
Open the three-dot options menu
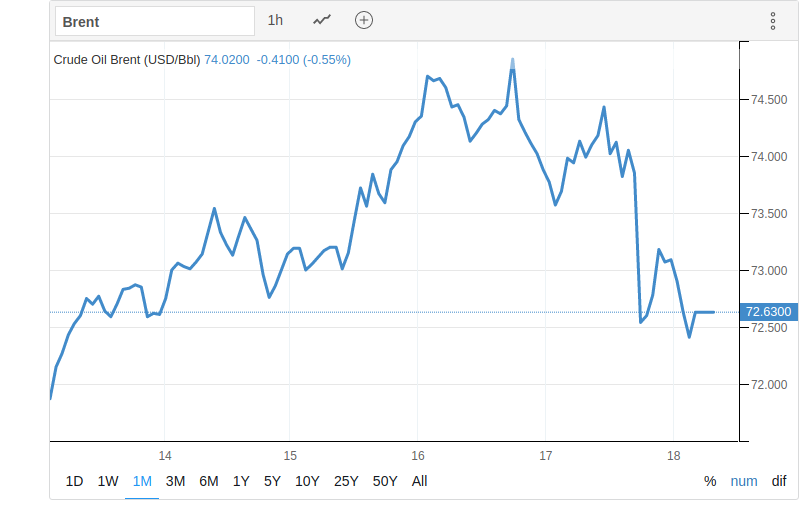[772, 21]
